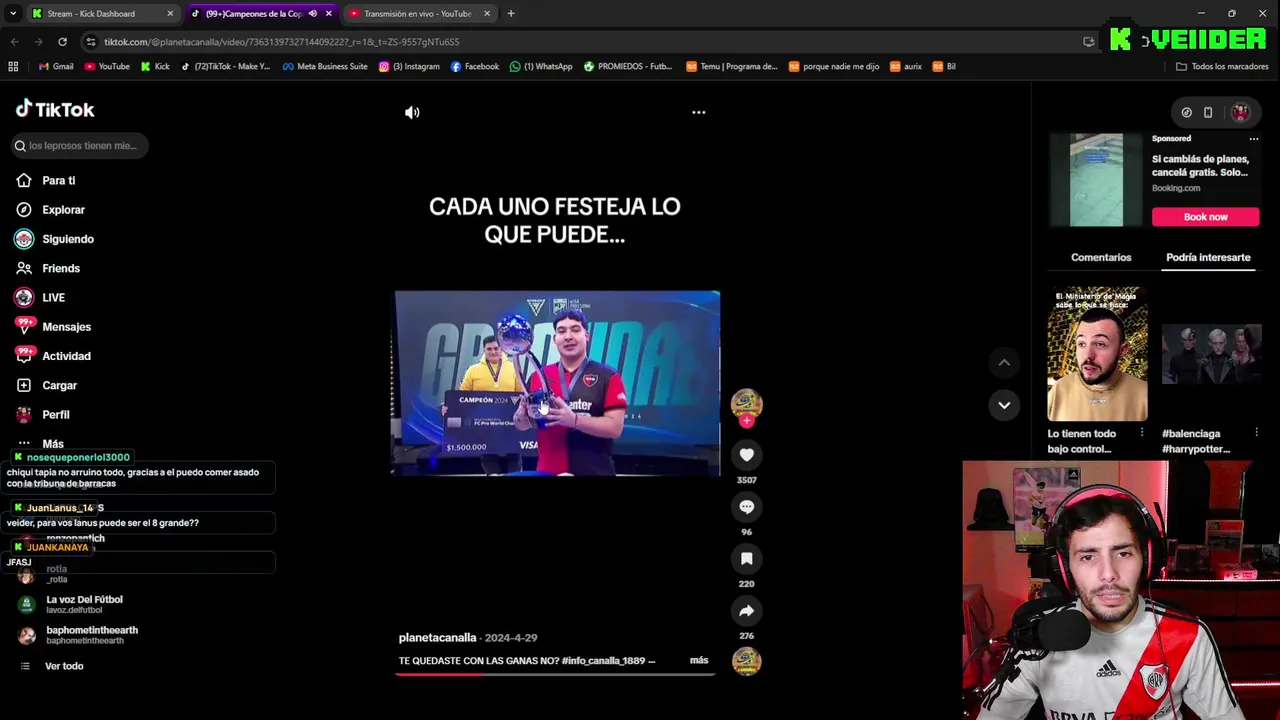Open profile avatar in top right
The width and height of the screenshot is (1280, 720).
1240,113
